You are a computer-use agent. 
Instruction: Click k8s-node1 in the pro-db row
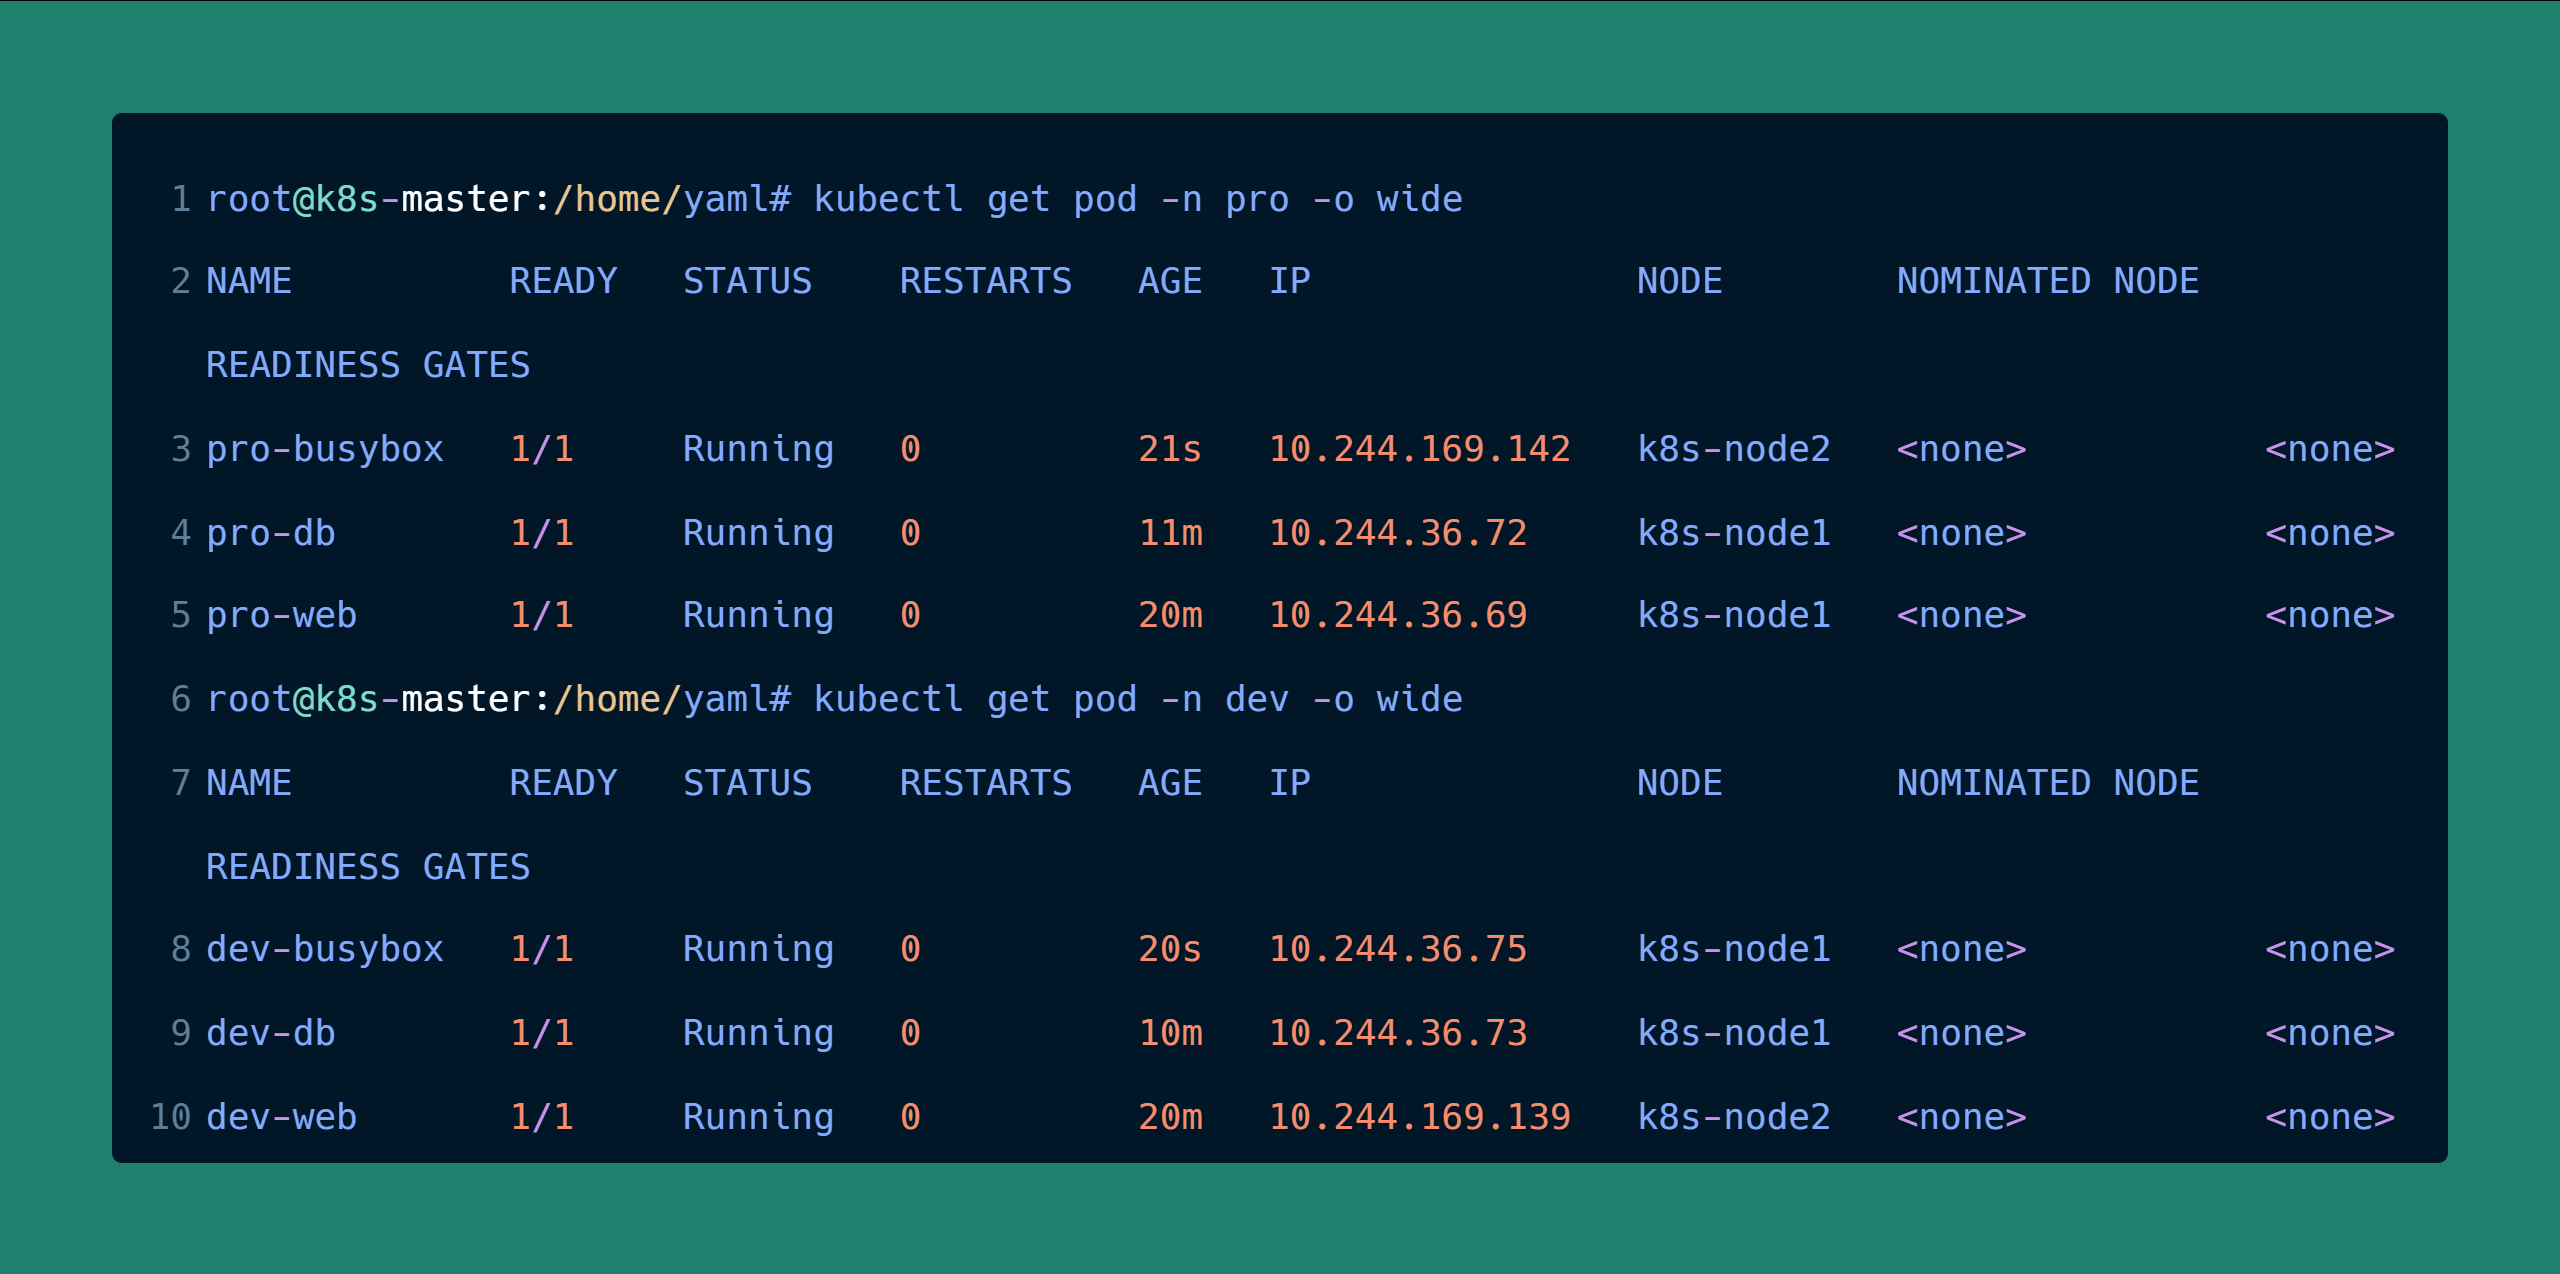(x=1734, y=533)
